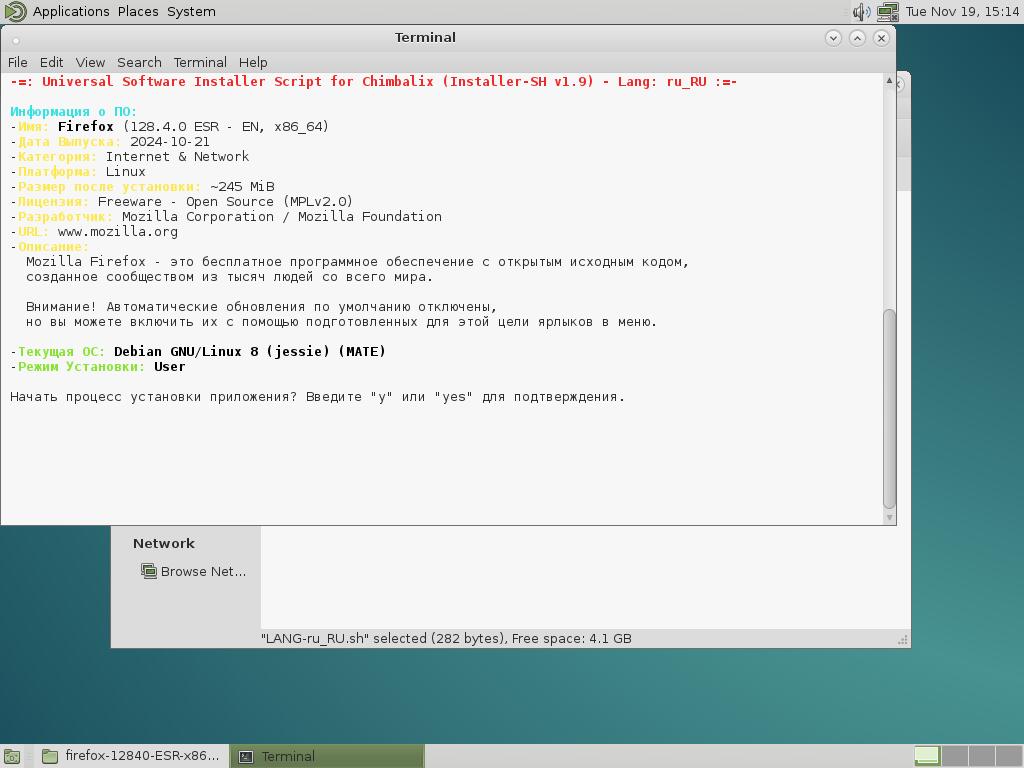
Task: Click the Freeware - Open Source license text
Action: click(x=225, y=202)
